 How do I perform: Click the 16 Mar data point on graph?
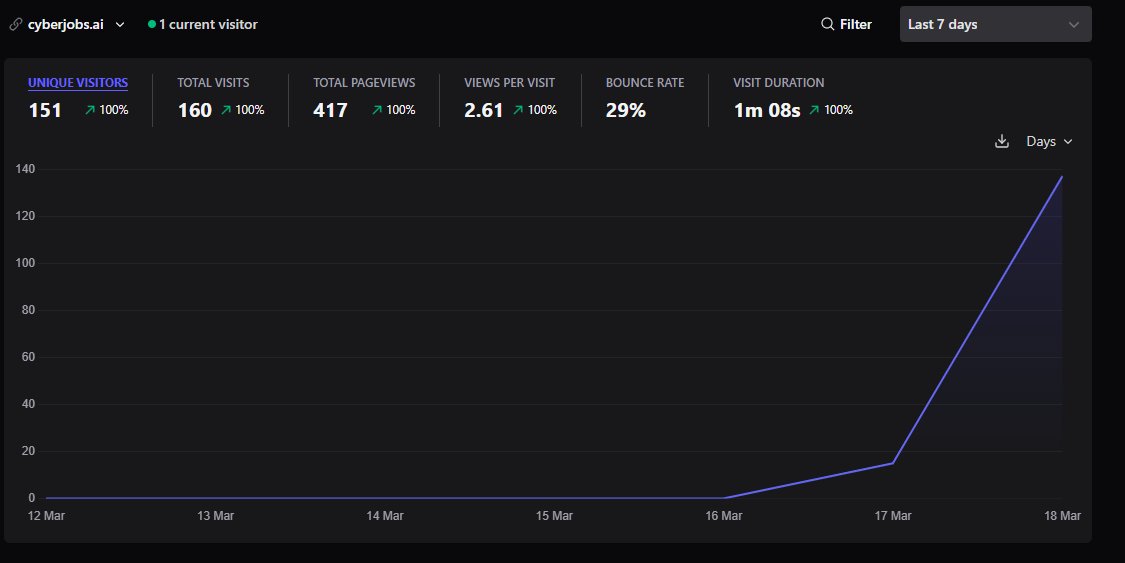pos(723,498)
